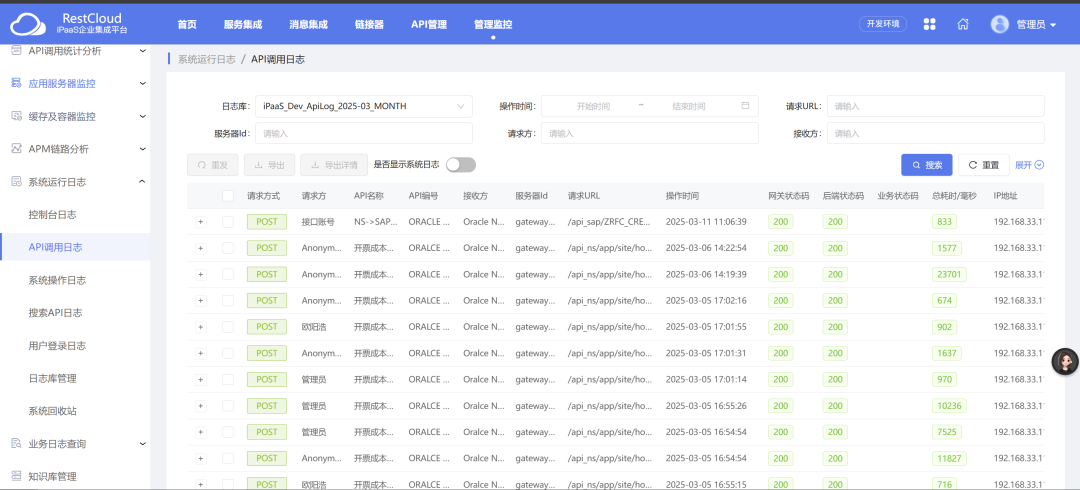The width and height of the screenshot is (1080, 490).
Task: Click the 搜索 button
Action: 927,165
